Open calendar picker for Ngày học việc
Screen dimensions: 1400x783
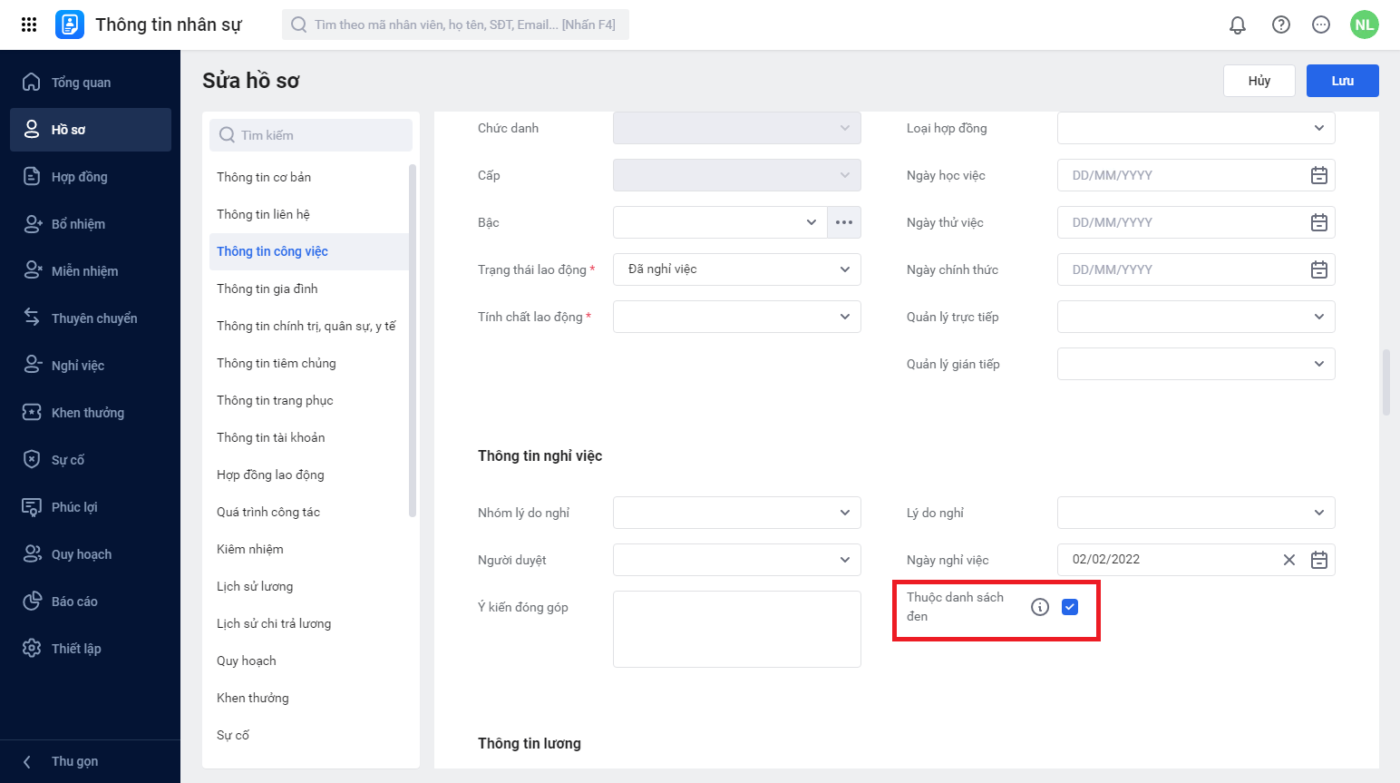pos(1319,175)
